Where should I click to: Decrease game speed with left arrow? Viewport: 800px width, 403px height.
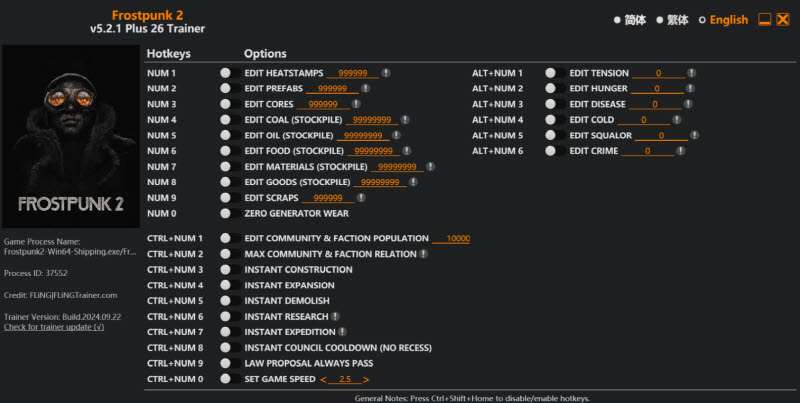(324, 380)
